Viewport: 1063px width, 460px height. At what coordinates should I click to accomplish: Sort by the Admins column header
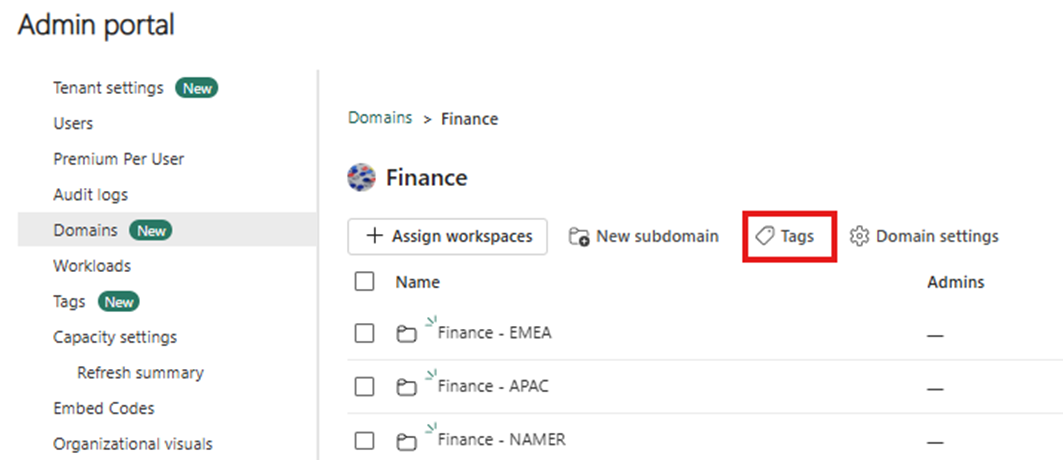[955, 282]
